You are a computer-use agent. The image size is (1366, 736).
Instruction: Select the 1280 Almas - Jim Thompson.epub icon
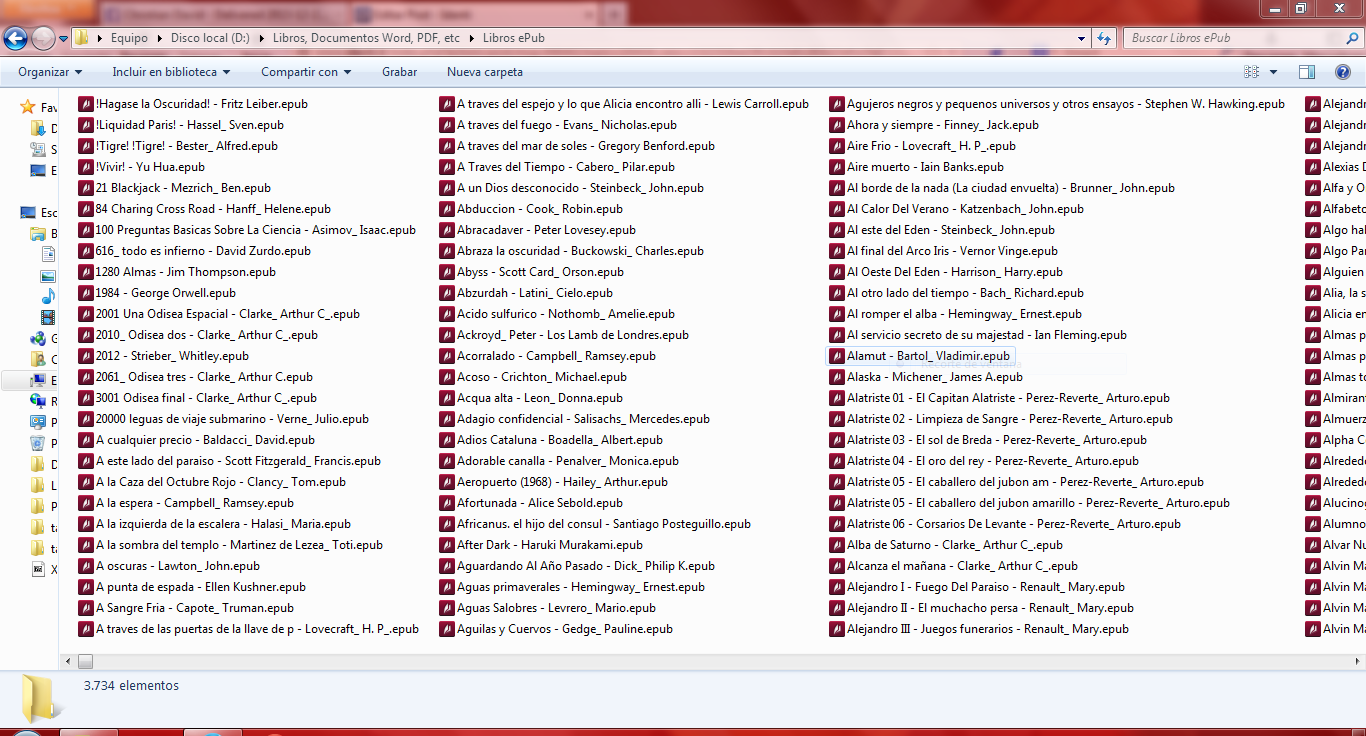coord(86,272)
